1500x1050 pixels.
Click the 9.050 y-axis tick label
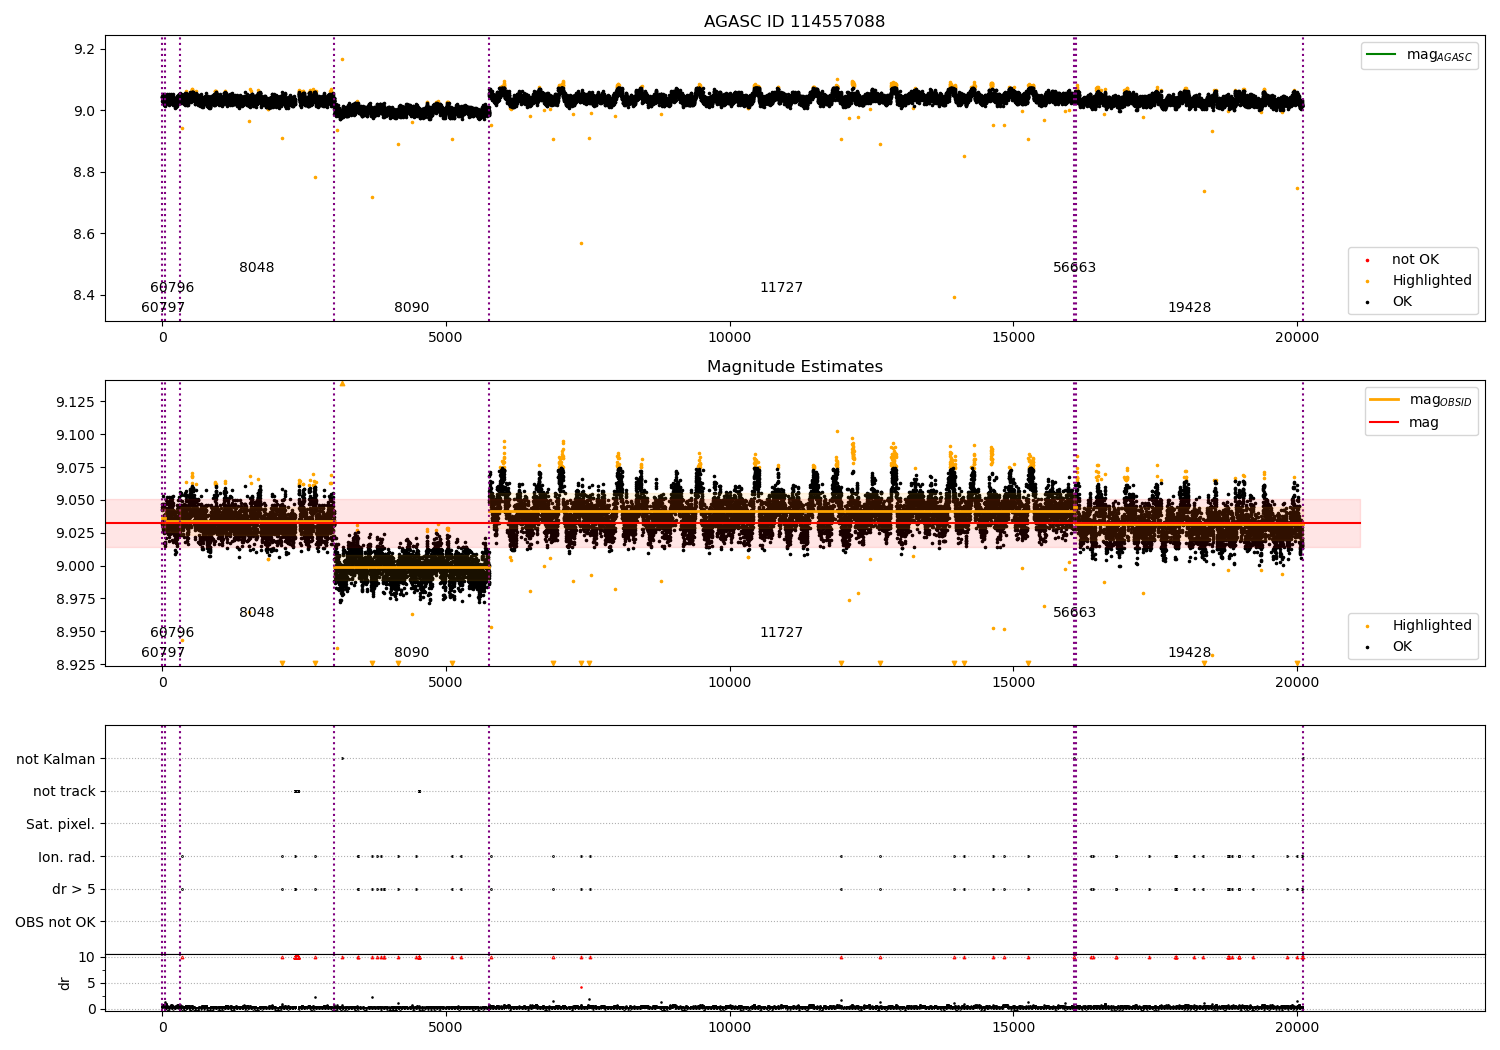coord(76,501)
